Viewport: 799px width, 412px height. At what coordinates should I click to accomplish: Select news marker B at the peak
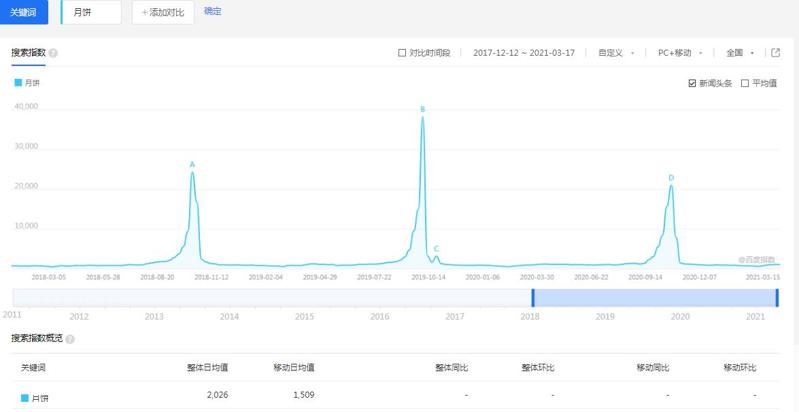422,109
